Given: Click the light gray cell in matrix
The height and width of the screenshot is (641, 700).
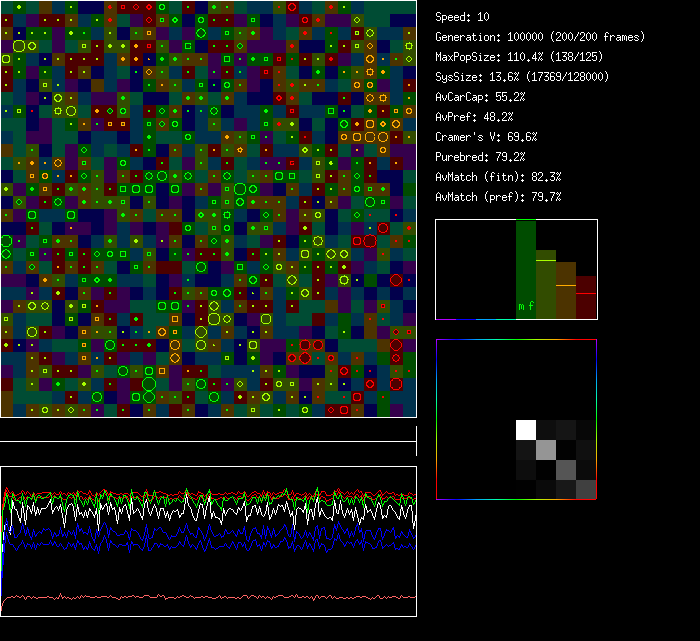Looking at the screenshot, I should coord(546,450).
